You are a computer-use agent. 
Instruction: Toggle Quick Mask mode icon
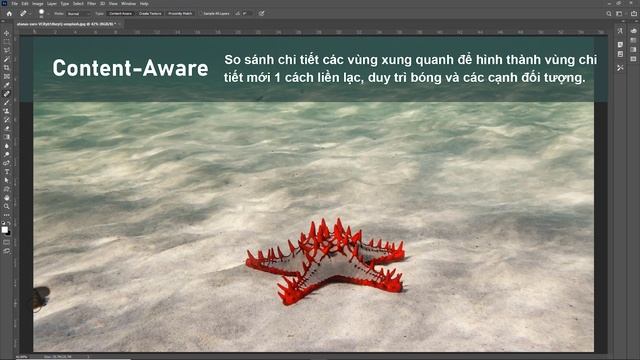point(7,242)
